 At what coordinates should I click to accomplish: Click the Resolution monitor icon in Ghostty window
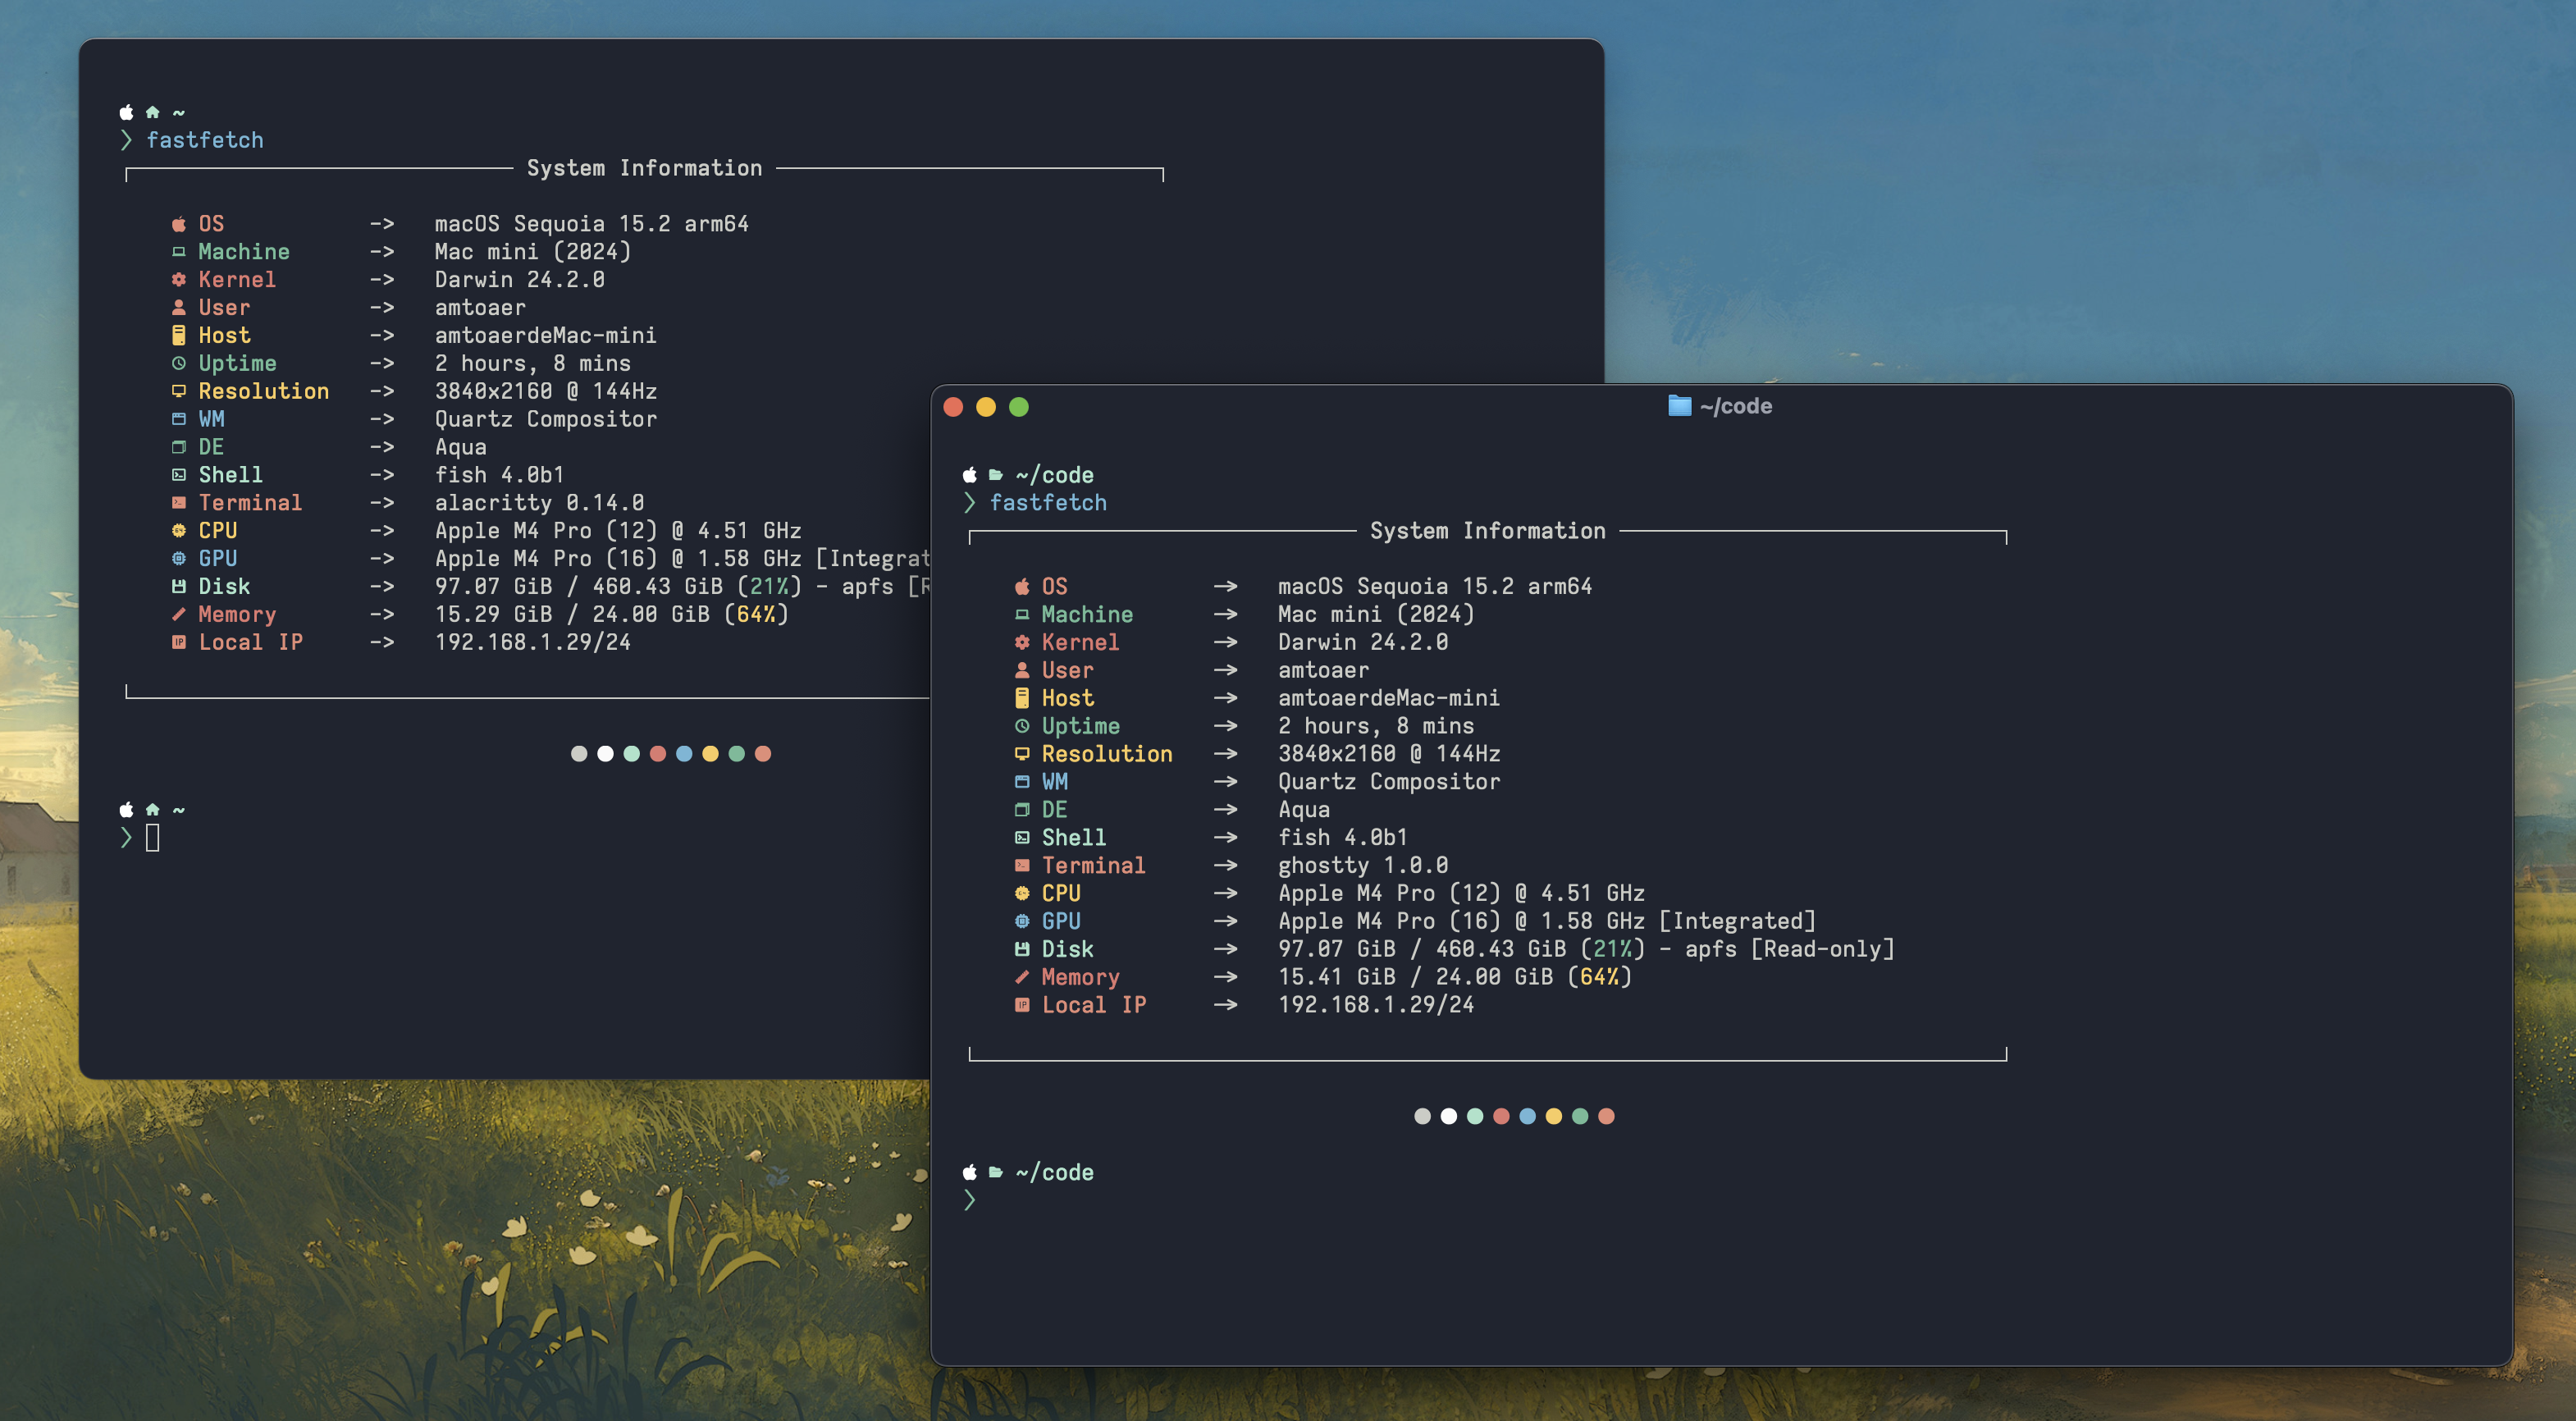1022,754
